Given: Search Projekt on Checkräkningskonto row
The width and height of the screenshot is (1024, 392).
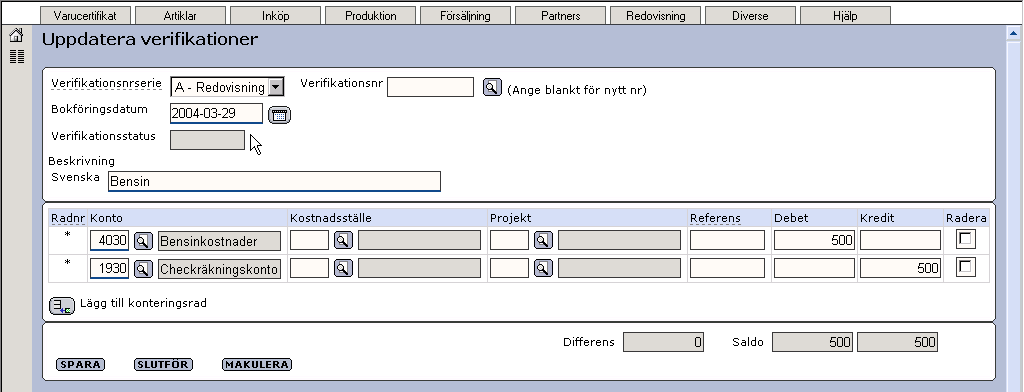Looking at the screenshot, I should click(543, 268).
